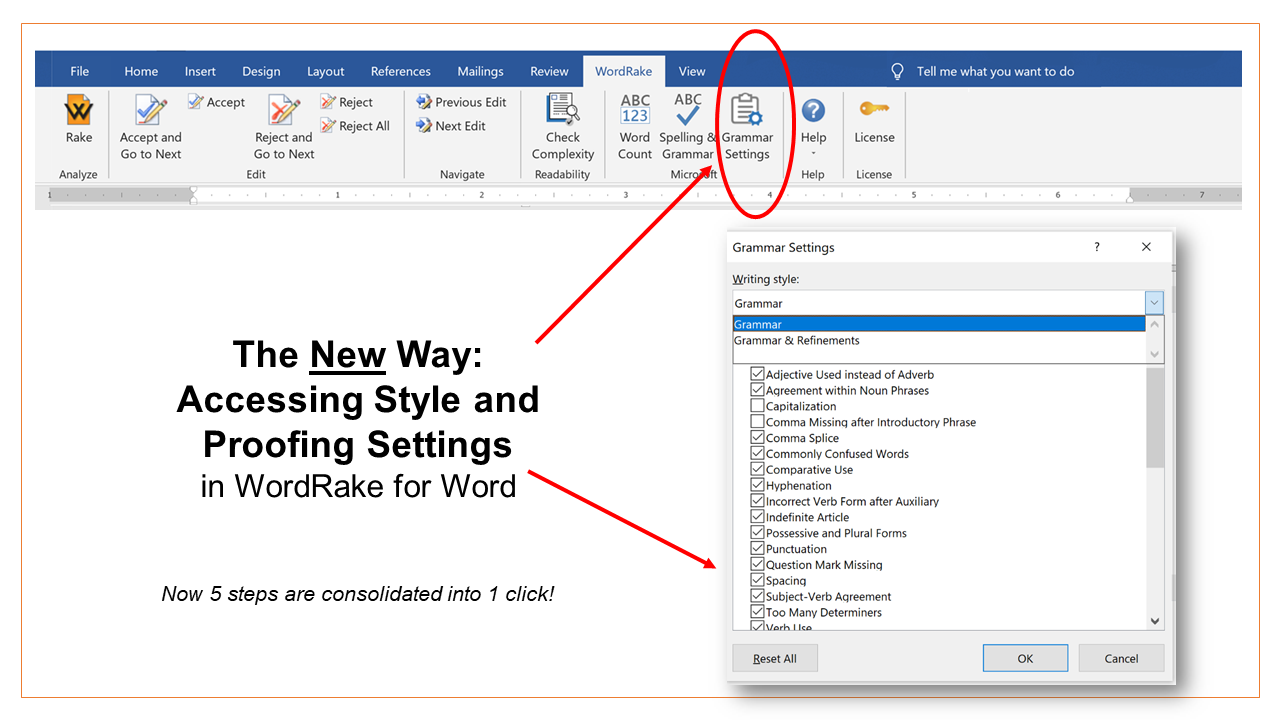
Task: Open the File tab
Action: [80, 71]
